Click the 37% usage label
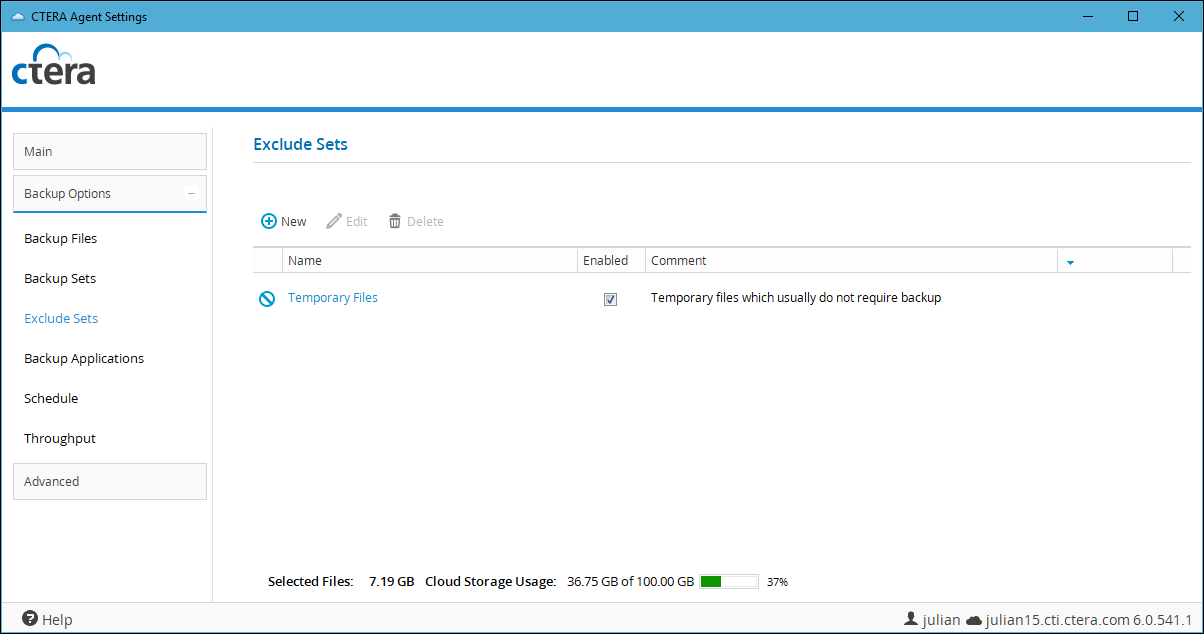 click(777, 582)
